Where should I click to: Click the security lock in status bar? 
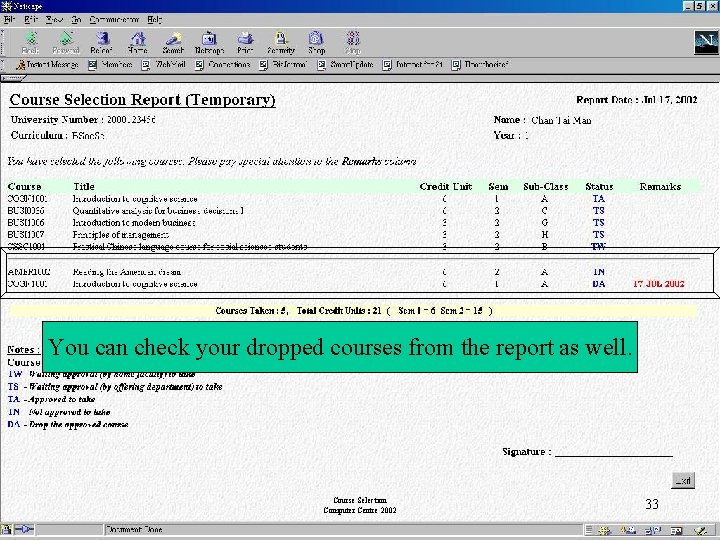(6, 529)
